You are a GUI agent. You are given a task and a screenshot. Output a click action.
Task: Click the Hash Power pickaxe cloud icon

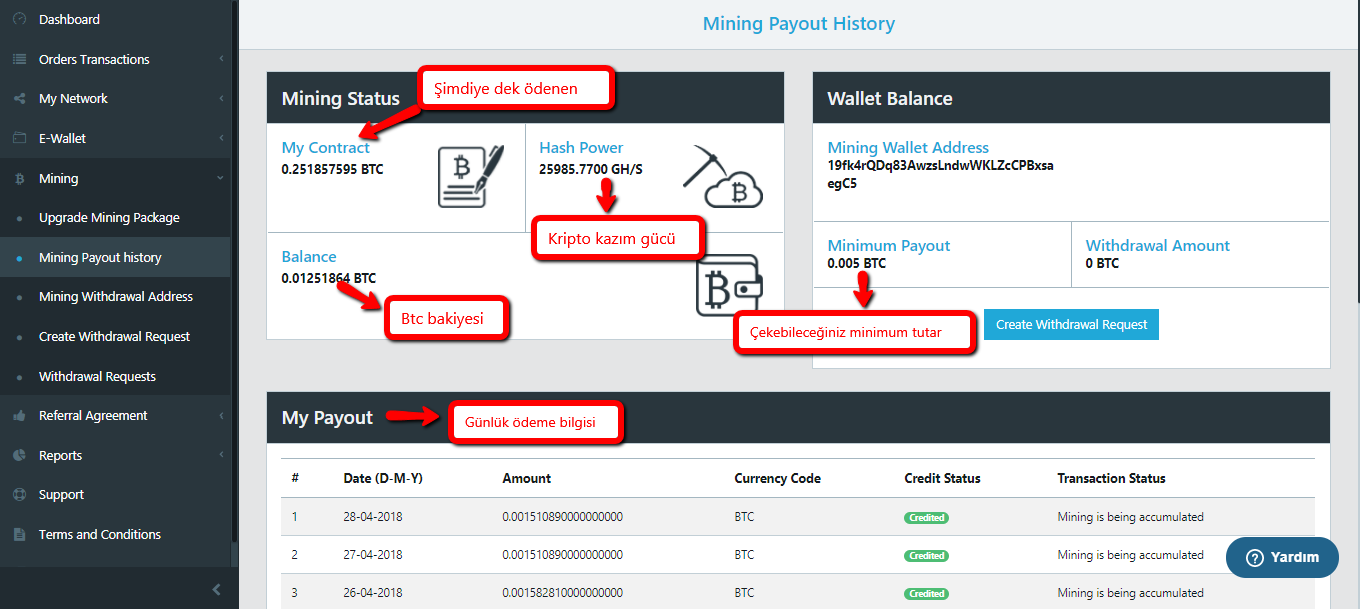tap(723, 176)
